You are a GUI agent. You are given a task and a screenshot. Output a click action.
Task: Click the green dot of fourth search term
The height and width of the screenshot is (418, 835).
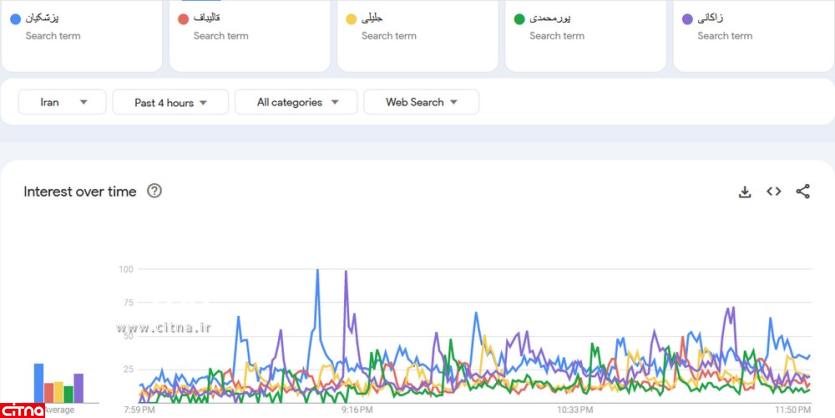518,19
